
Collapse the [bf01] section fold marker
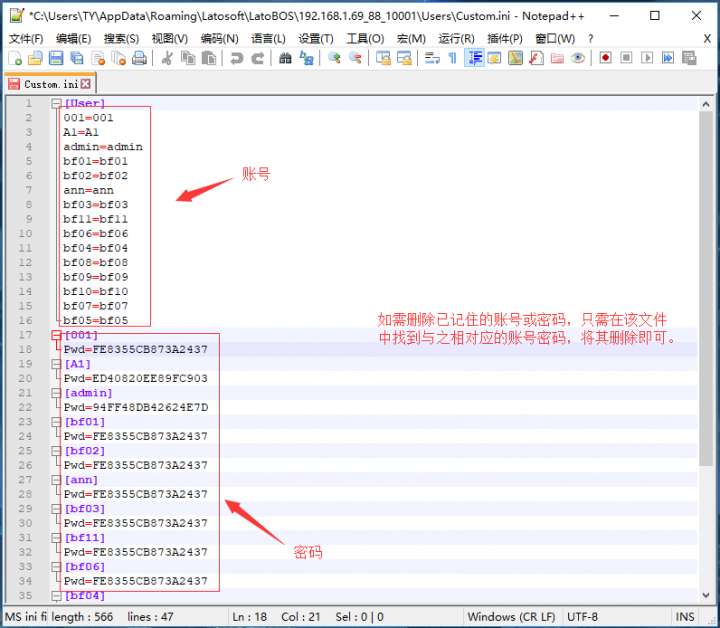(x=56, y=422)
